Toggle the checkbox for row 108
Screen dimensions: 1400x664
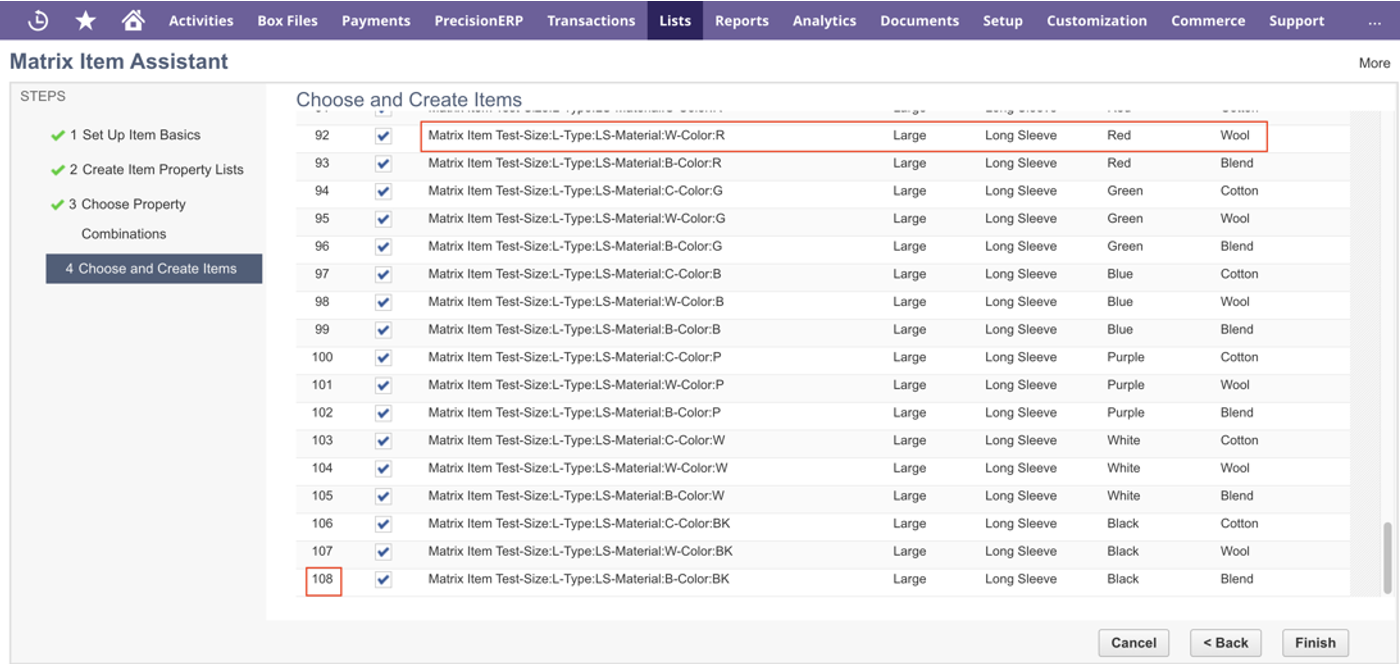pyautogui.click(x=383, y=580)
